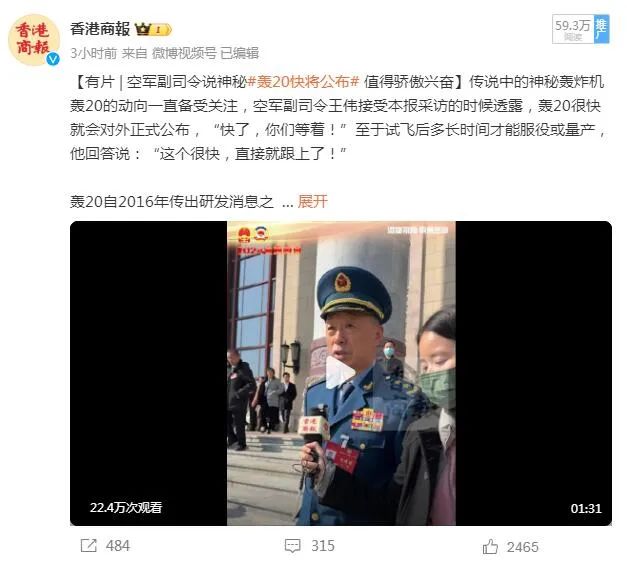The width and height of the screenshot is (627, 563).
Task: Play the video with center play button
Action: [x=341, y=372]
